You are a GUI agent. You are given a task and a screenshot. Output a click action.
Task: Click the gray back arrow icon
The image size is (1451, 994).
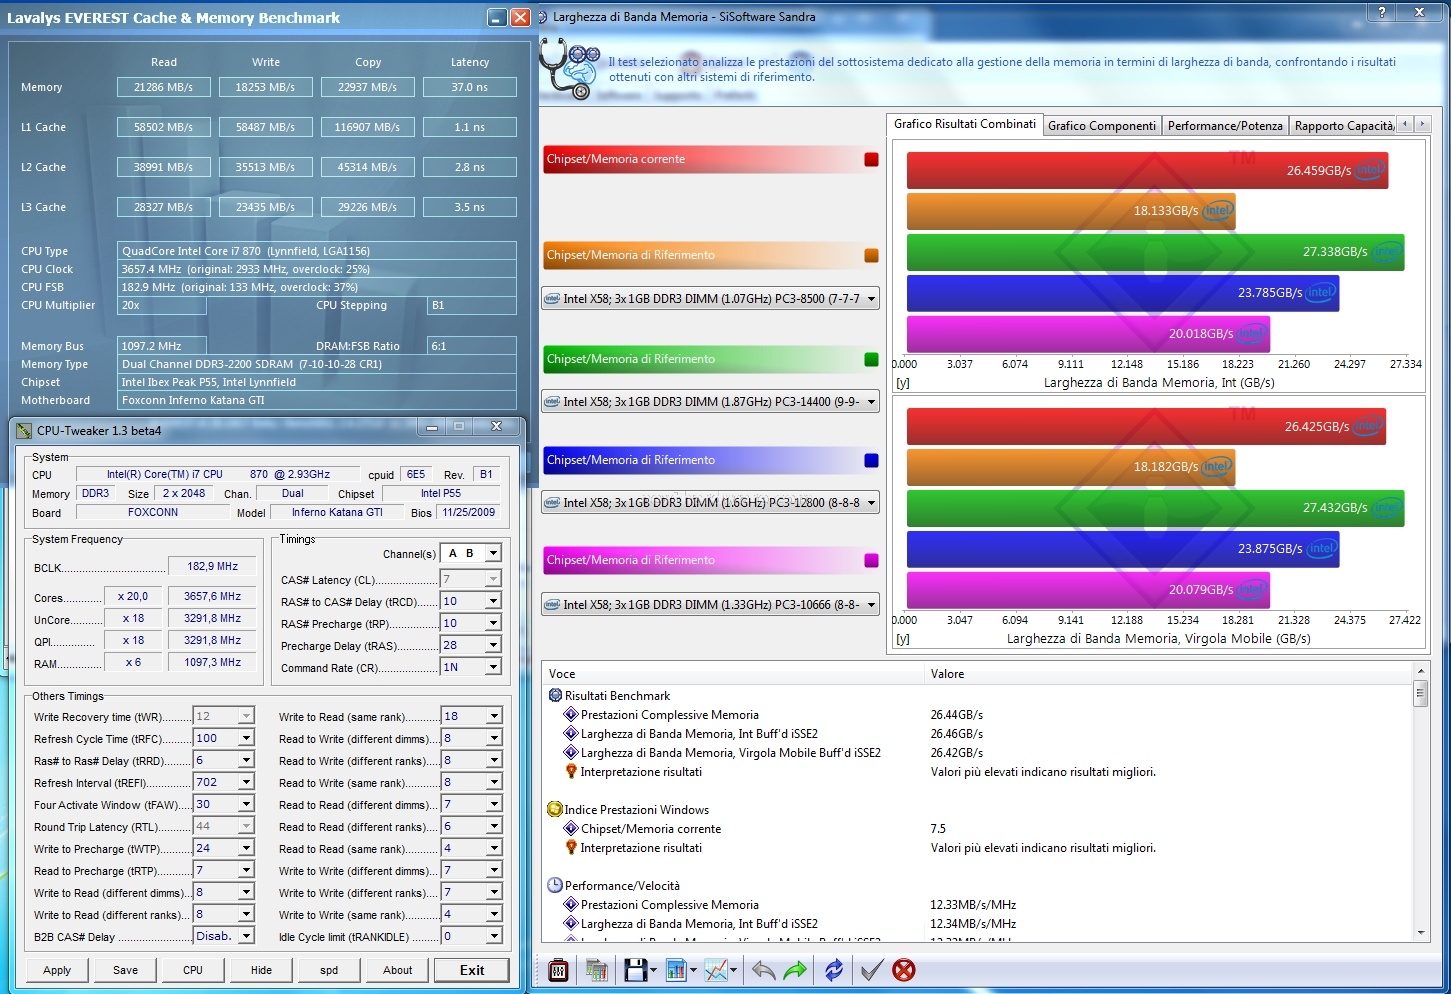[763, 970]
